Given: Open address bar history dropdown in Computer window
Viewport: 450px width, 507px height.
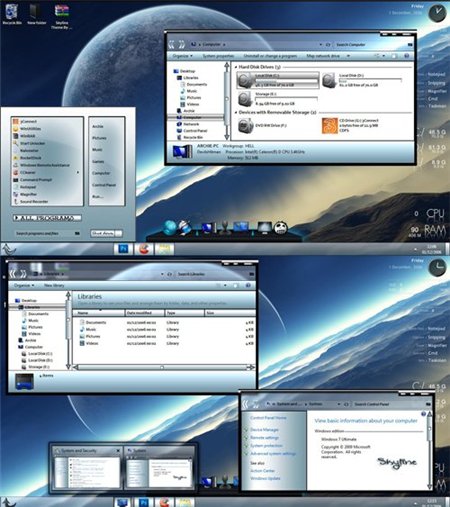Looking at the screenshot, I should point(321,44).
